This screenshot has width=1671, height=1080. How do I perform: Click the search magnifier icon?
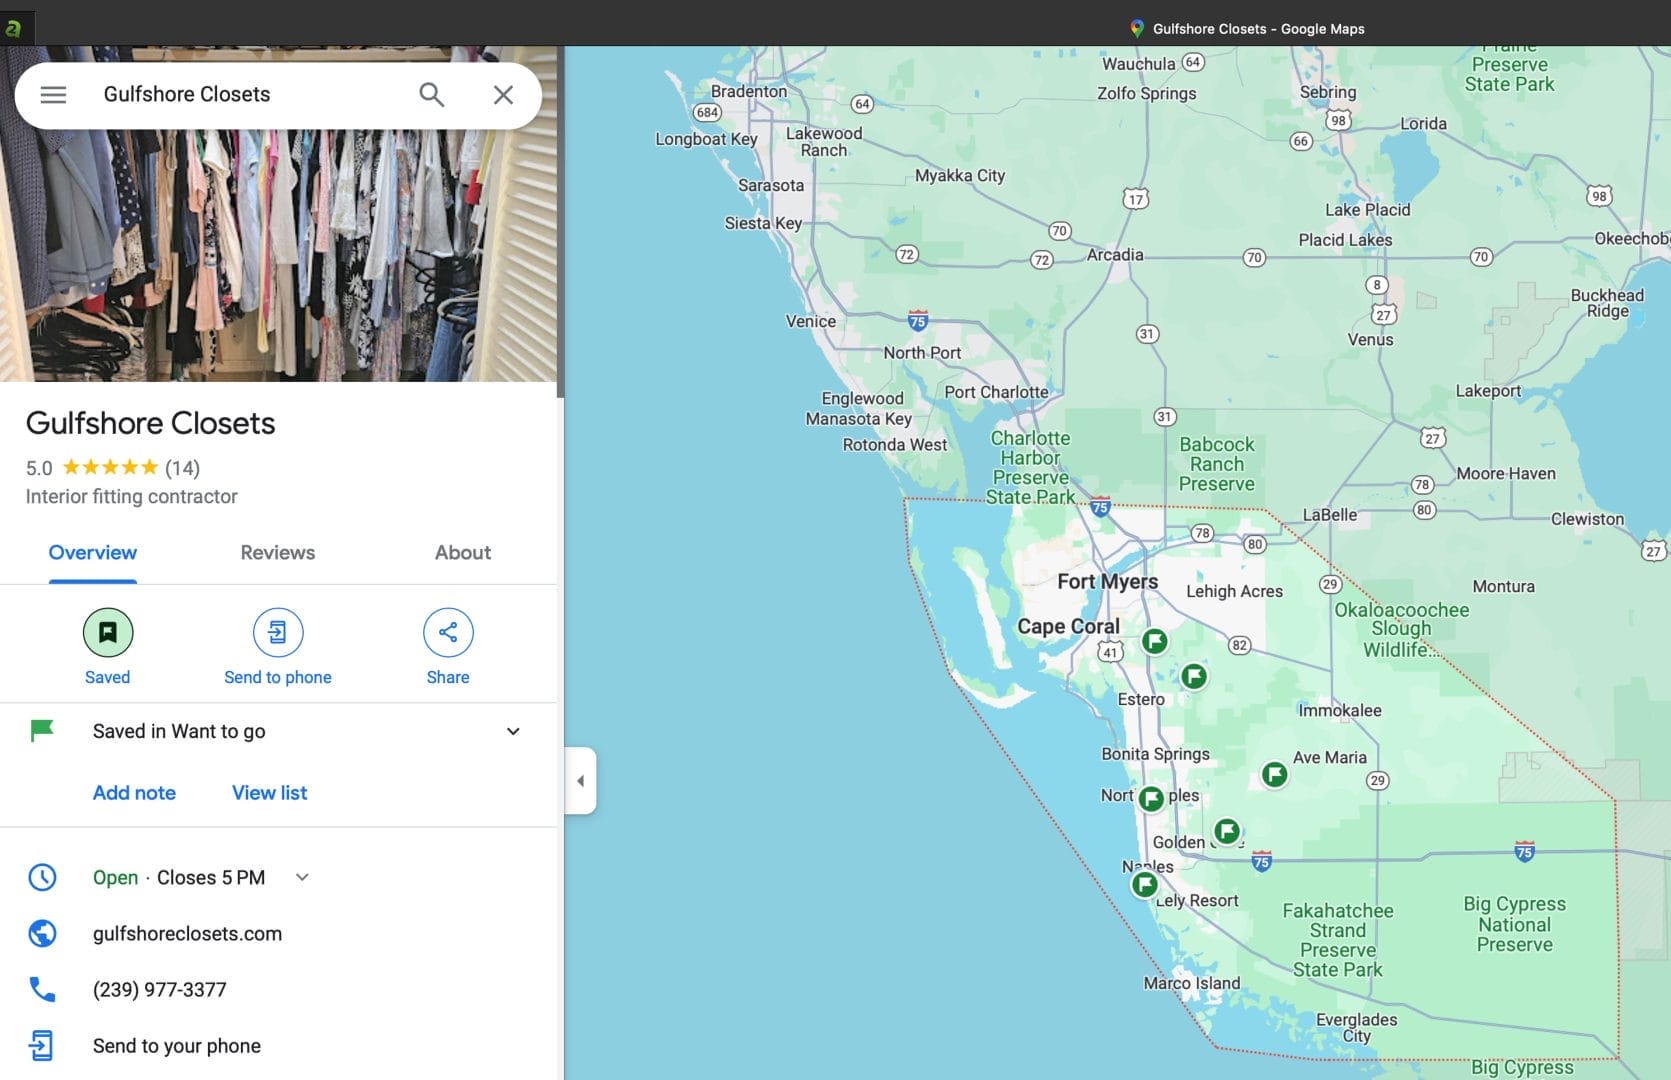pos(432,95)
